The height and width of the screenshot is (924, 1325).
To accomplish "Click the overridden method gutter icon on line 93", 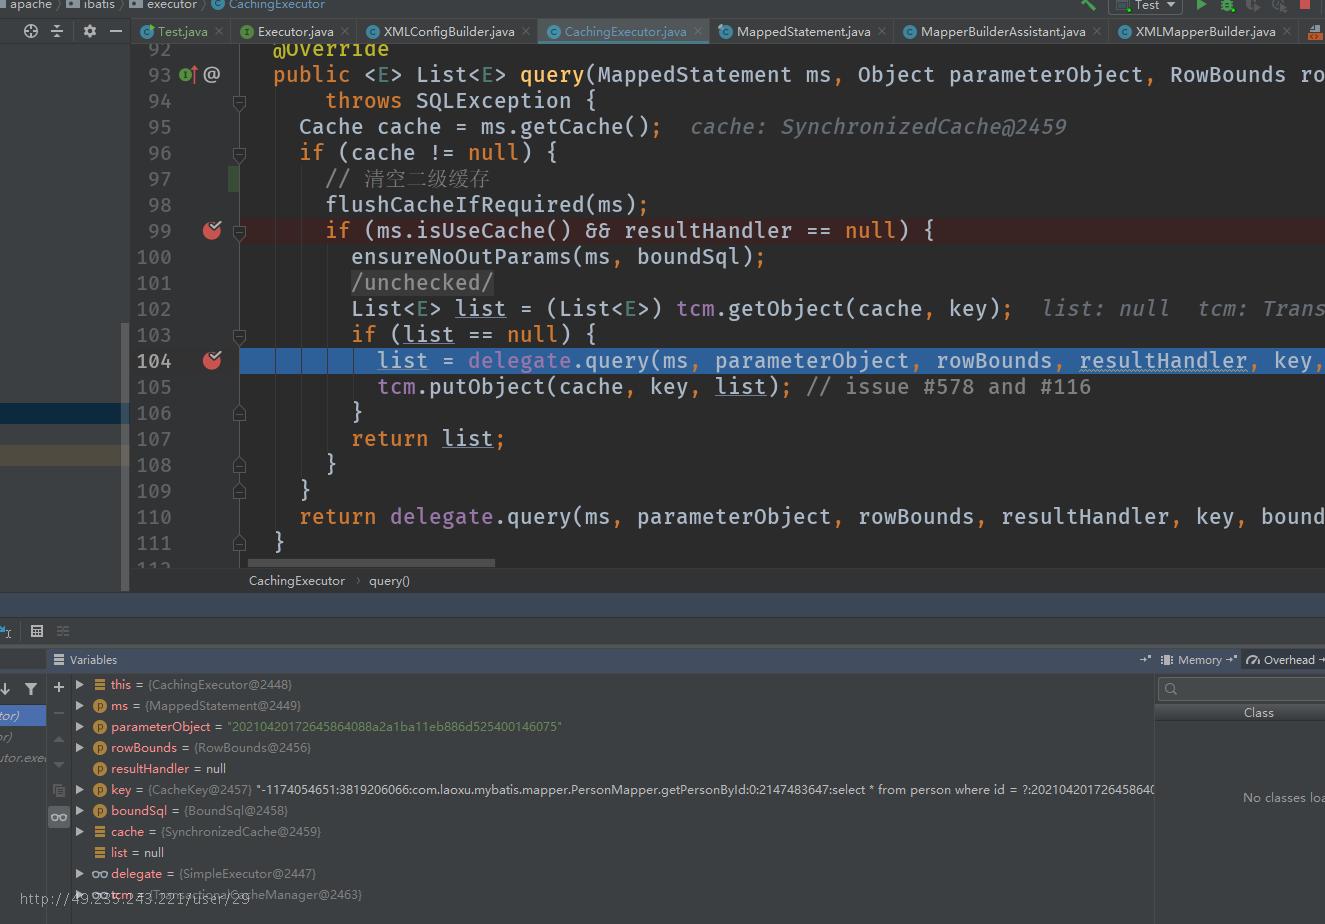I will click(x=188, y=74).
